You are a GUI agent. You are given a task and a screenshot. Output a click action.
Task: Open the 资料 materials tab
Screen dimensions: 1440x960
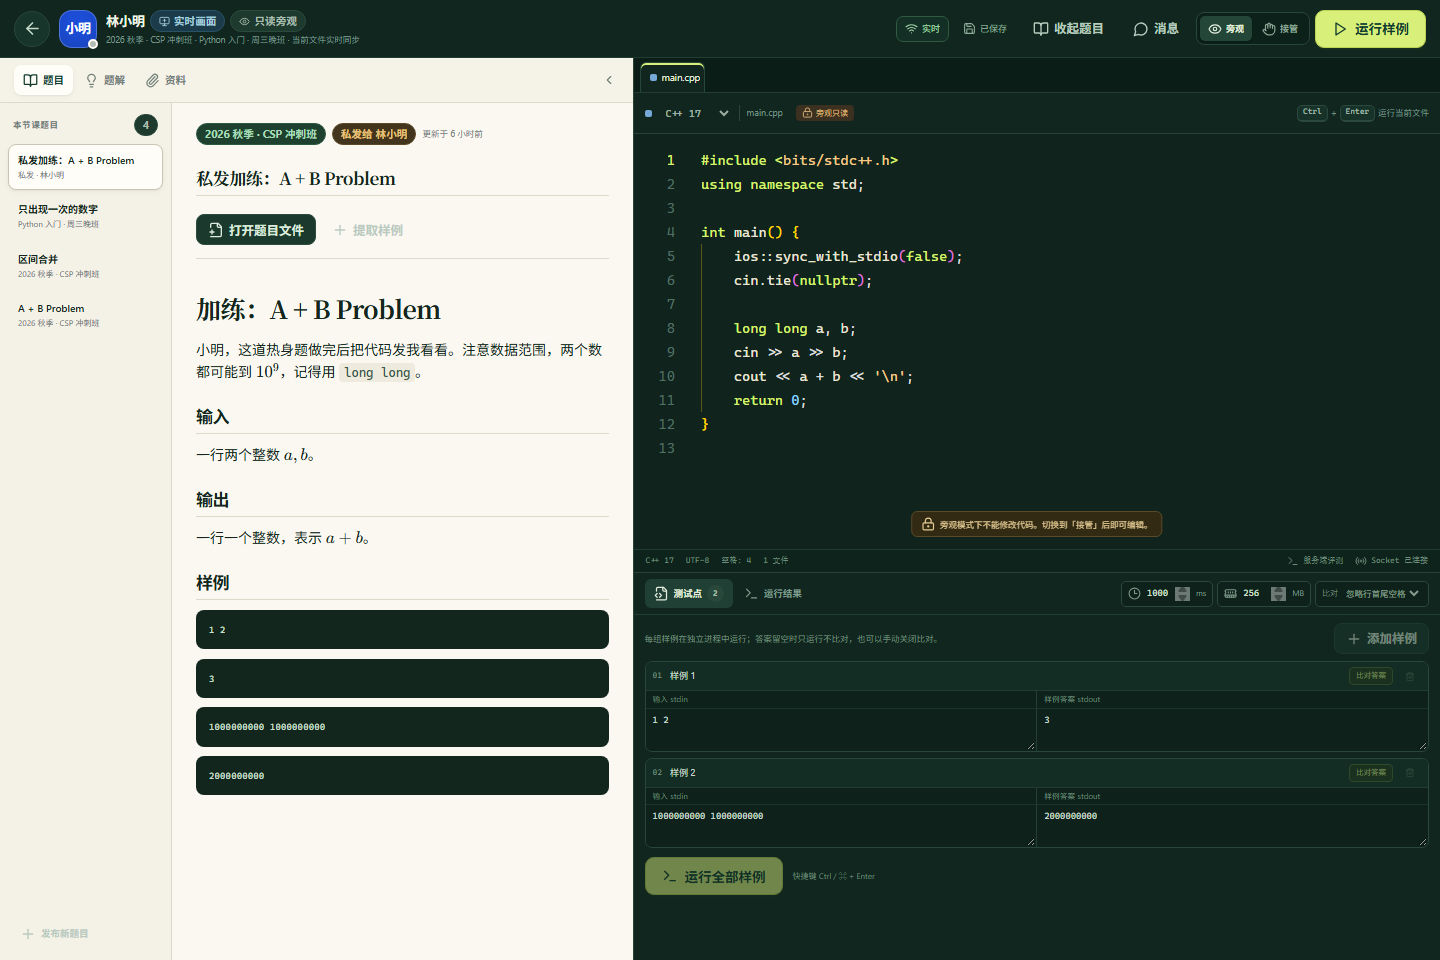pos(166,80)
